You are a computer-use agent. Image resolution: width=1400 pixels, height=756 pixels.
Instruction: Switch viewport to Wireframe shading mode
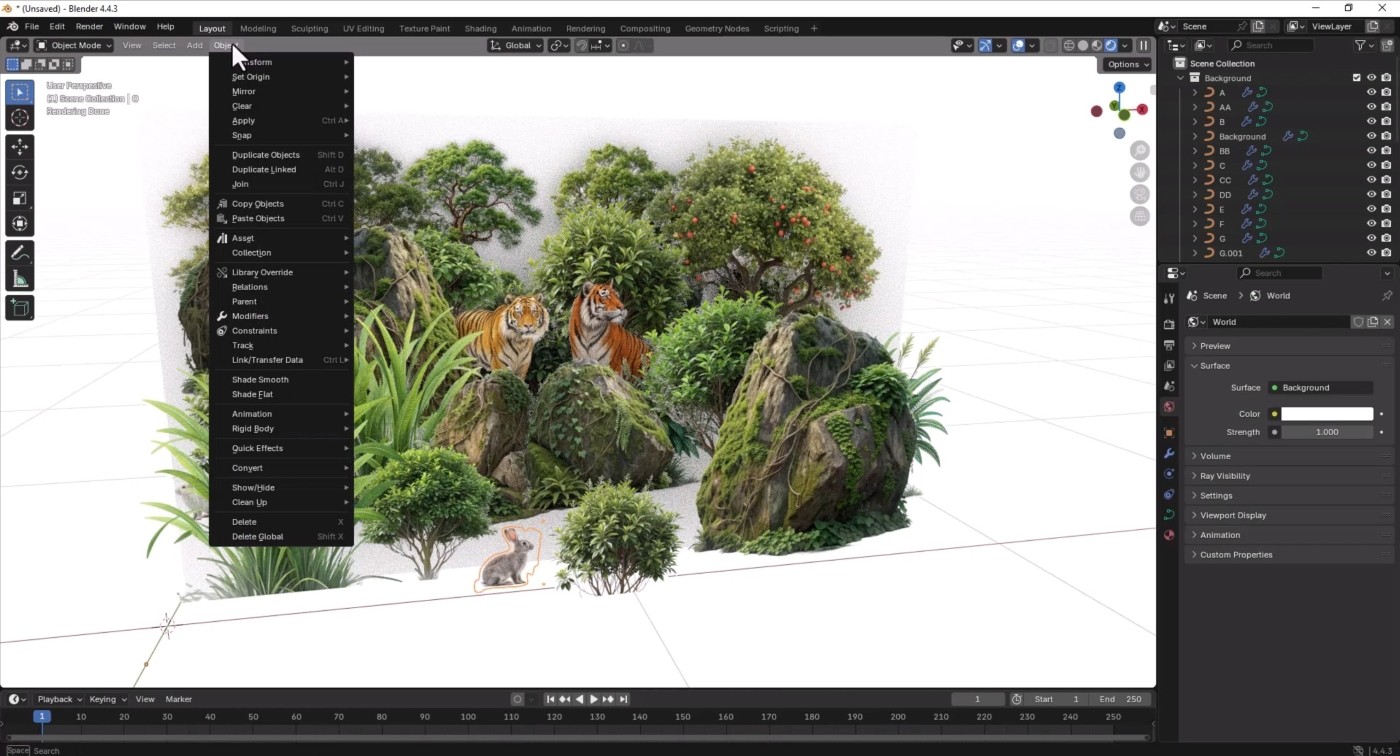(1069, 44)
